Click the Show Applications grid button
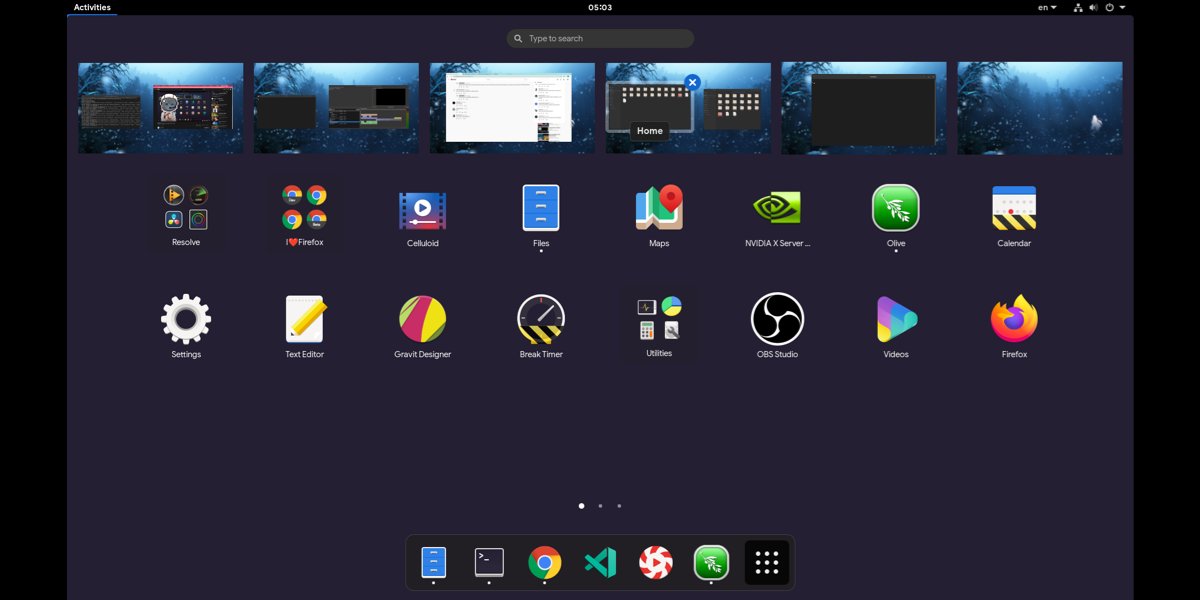The height and width of the screenshot is (600, 1200). tap(767, 563)
